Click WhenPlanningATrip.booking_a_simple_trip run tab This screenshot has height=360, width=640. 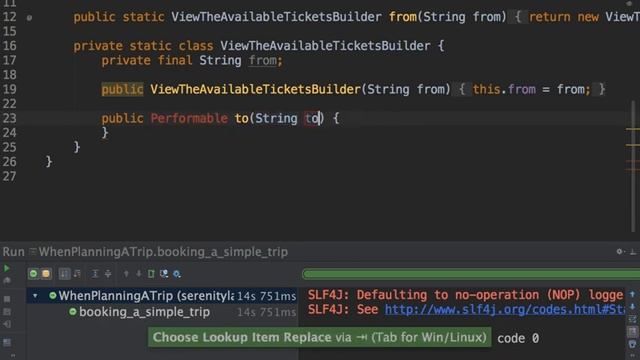(163, 252)
